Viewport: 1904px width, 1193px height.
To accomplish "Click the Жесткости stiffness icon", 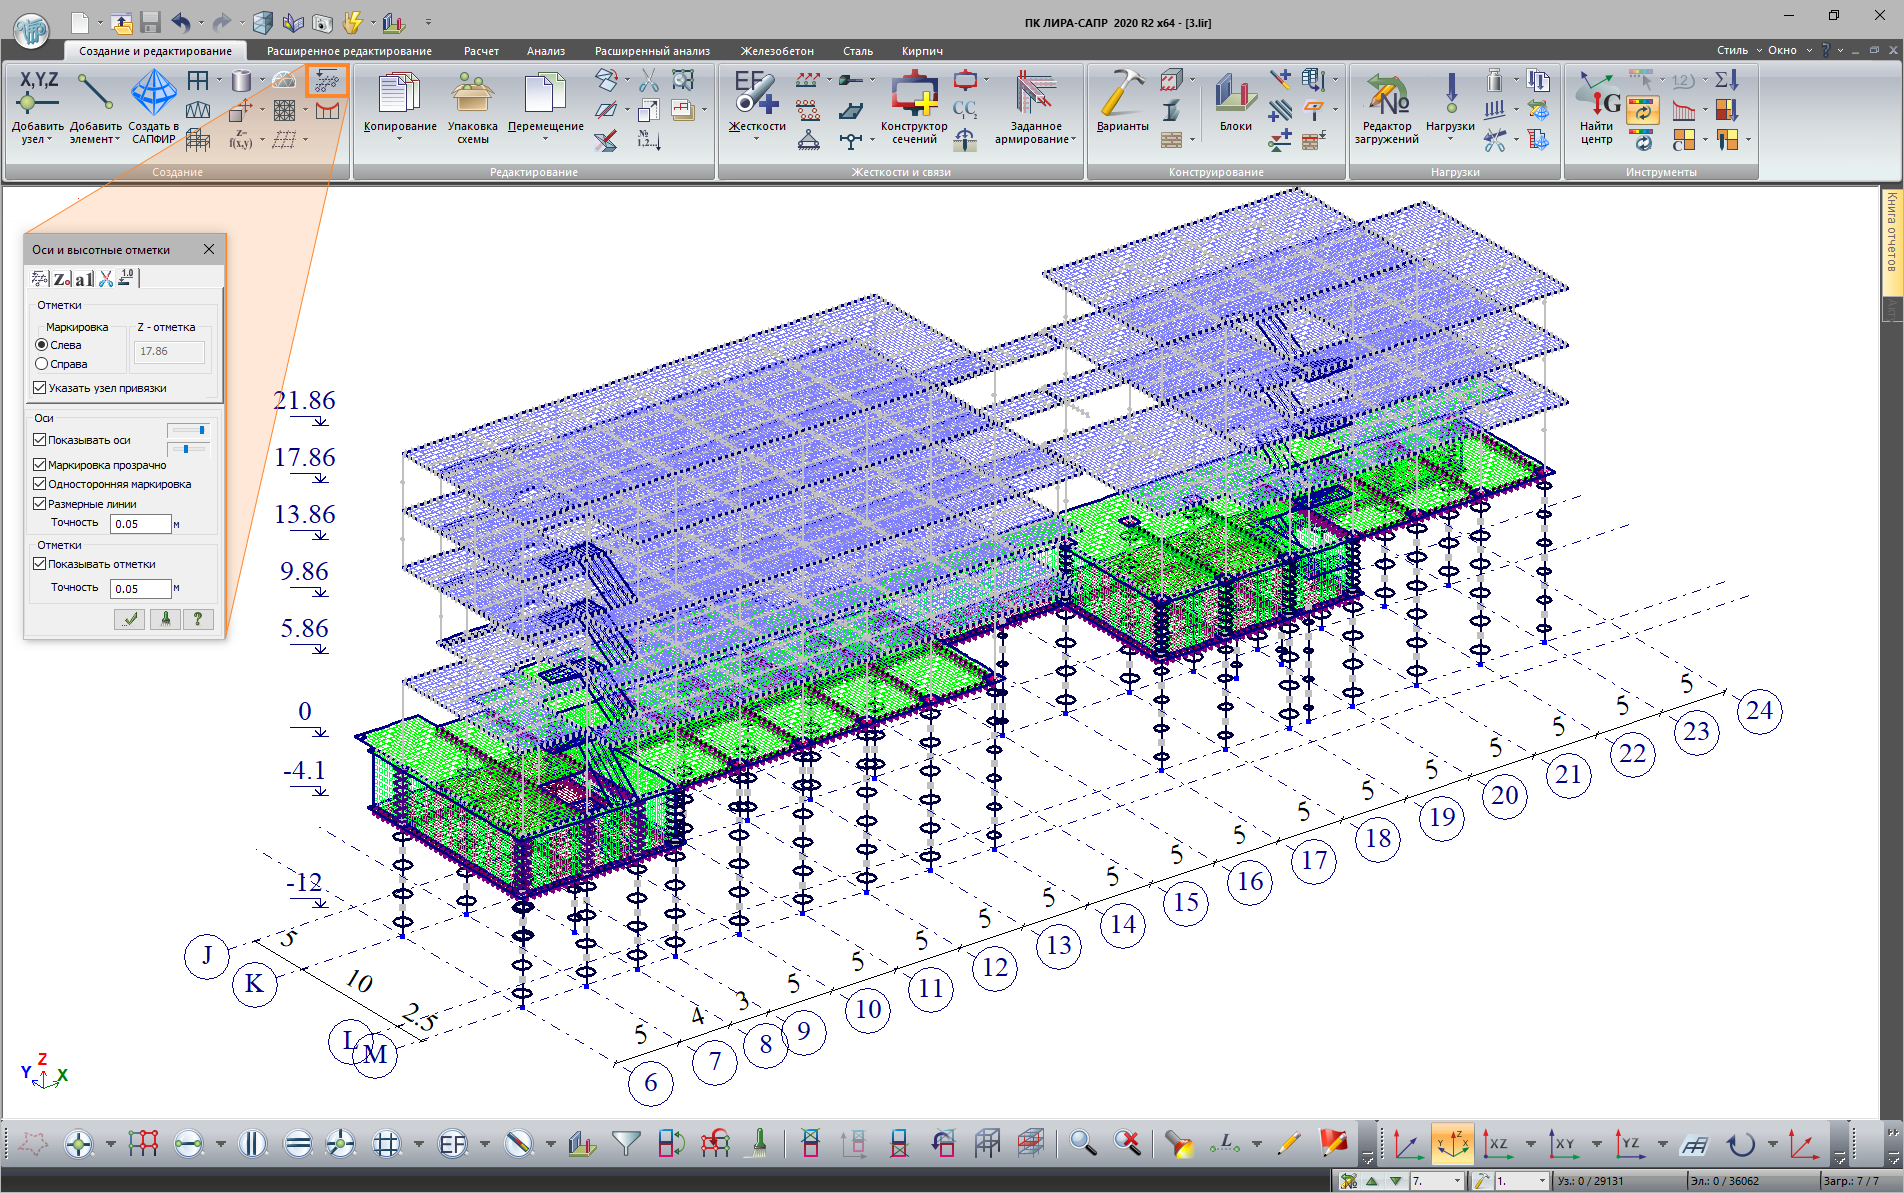I will pos(755,94).
